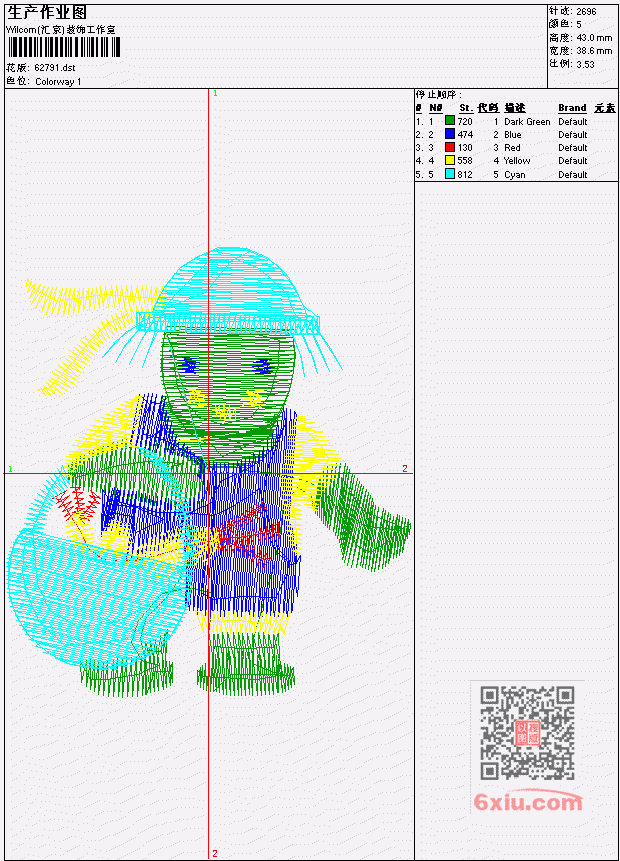This screenshot has height=861, width=620.
Task: Click the color count value 5
Action: click(579, 25)
